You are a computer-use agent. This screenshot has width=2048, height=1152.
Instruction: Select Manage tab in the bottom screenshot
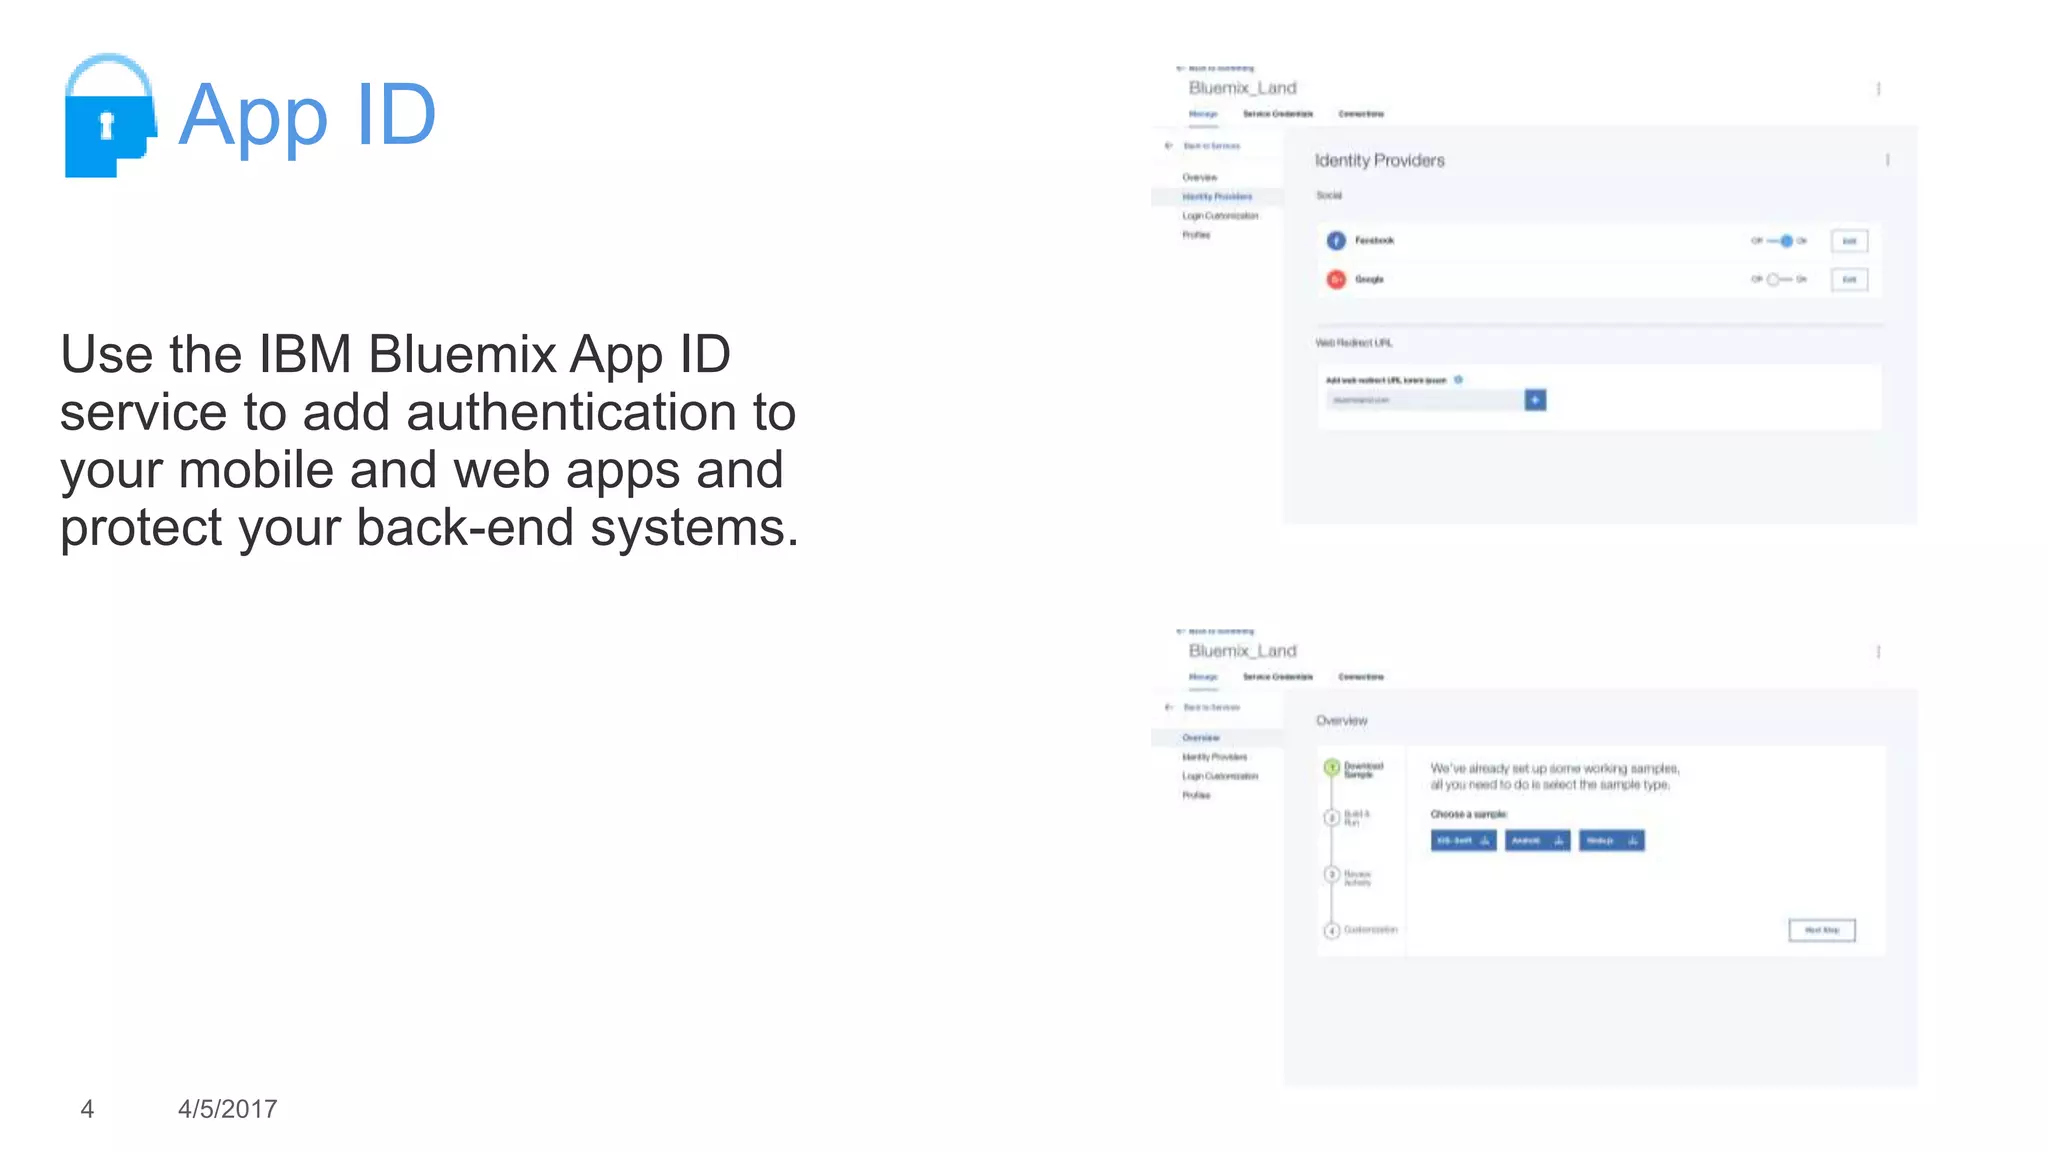1203,677
